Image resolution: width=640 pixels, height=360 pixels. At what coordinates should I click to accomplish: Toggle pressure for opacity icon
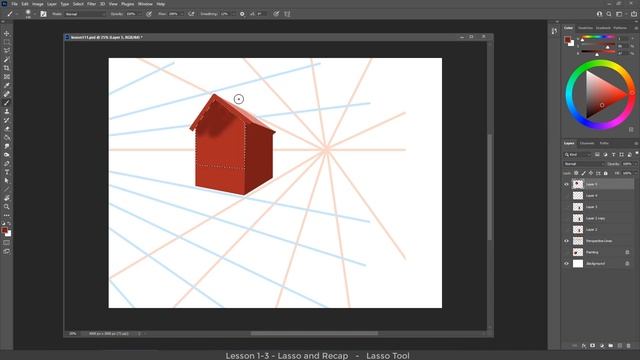[x=149, y=14]
